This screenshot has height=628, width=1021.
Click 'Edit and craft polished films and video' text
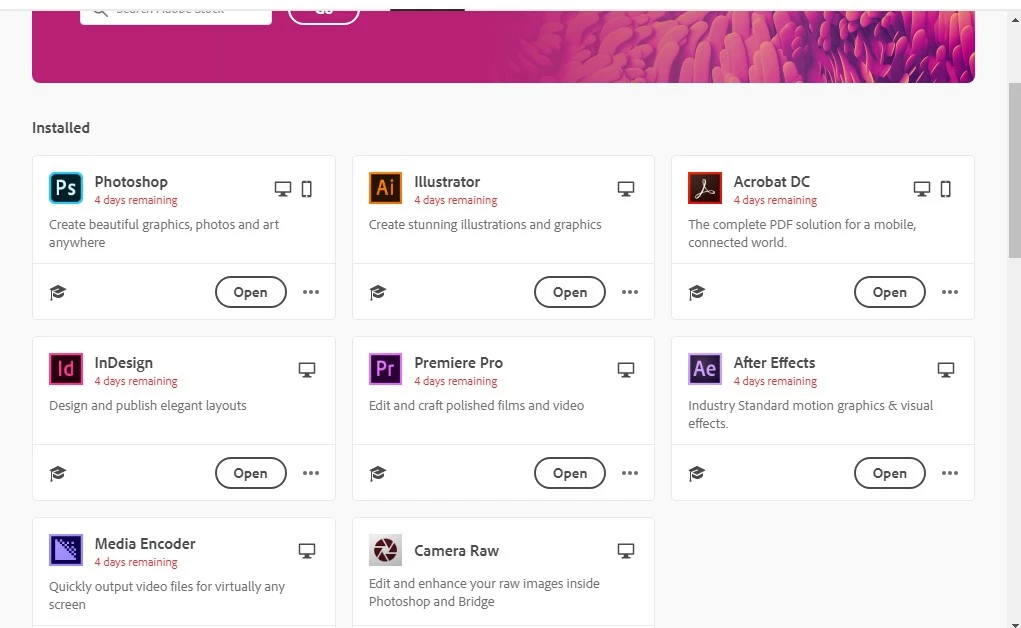(476, 405)
